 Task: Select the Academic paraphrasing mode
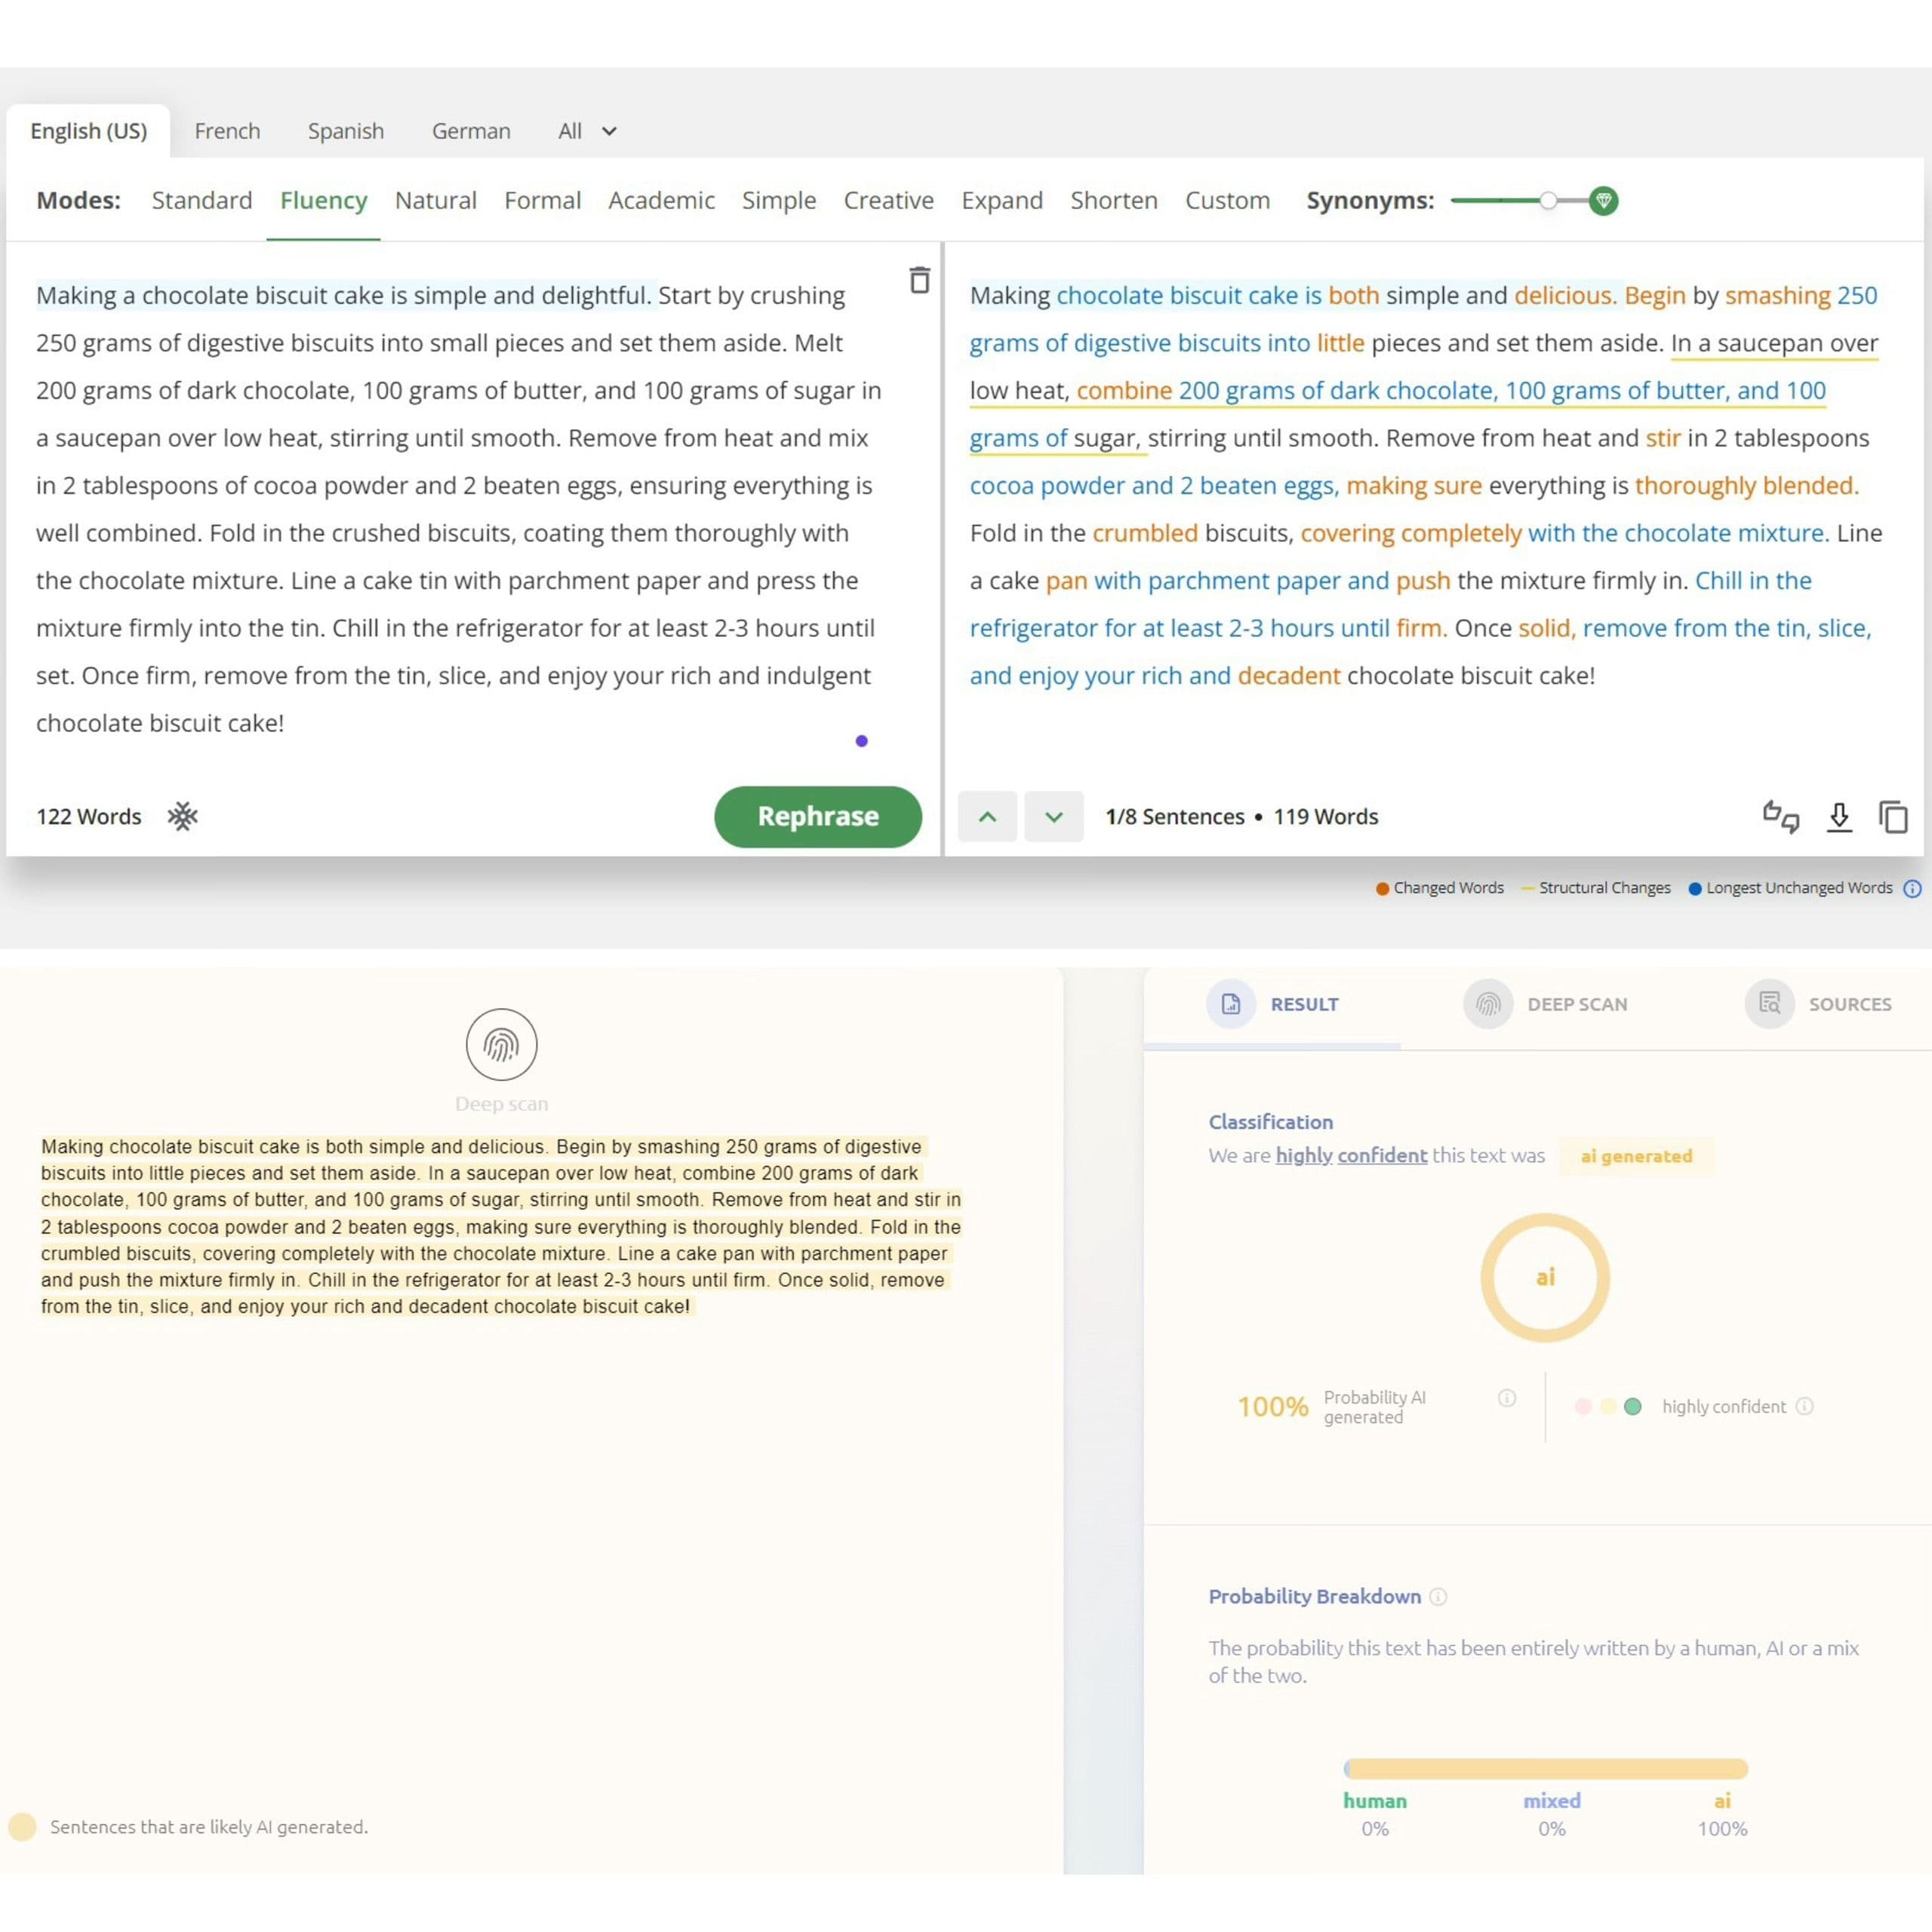click(661, 200)
